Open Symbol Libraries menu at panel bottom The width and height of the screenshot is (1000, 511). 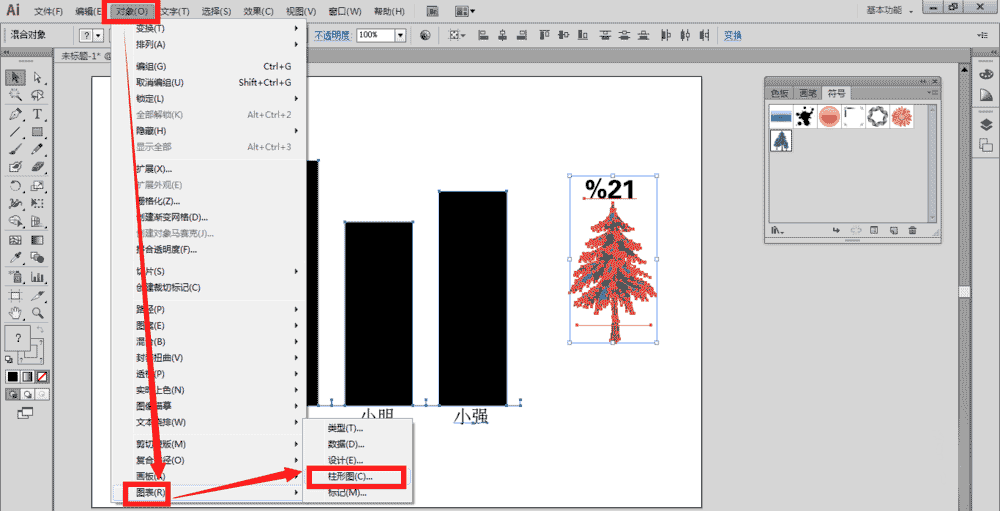777,230
